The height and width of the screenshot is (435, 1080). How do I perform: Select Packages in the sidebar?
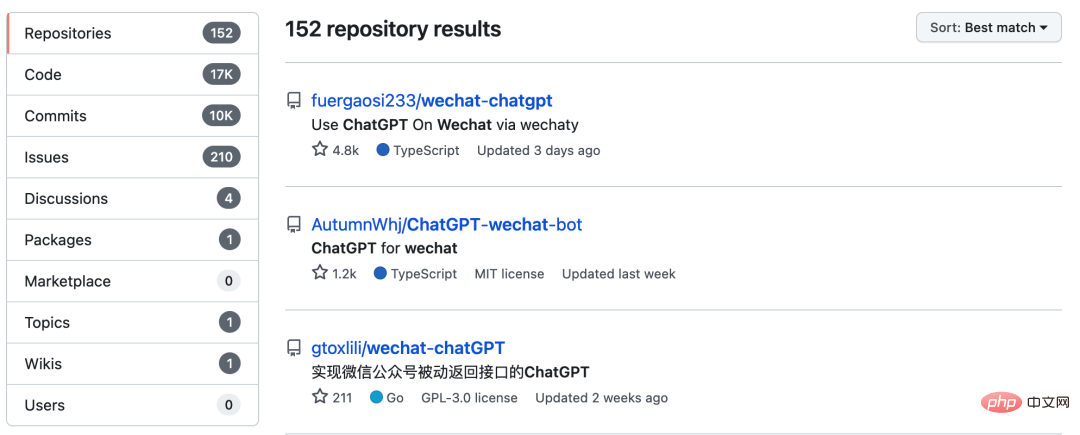point(133,240)
